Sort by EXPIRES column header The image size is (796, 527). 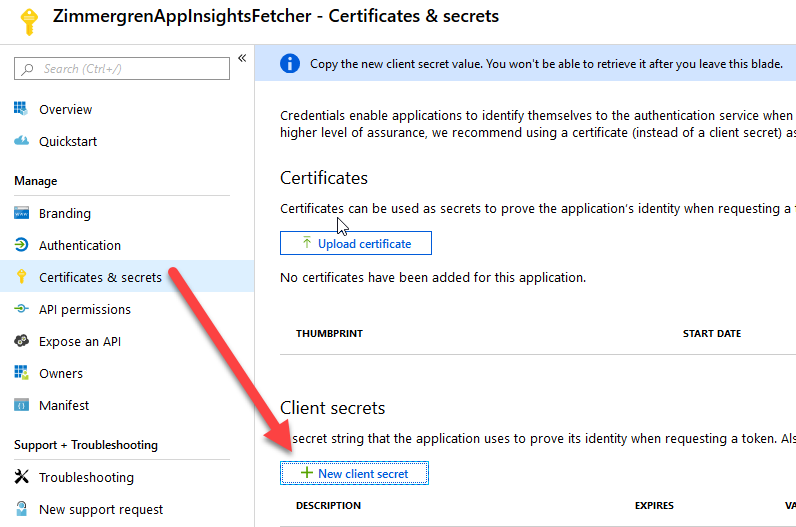tap(654, 505)
